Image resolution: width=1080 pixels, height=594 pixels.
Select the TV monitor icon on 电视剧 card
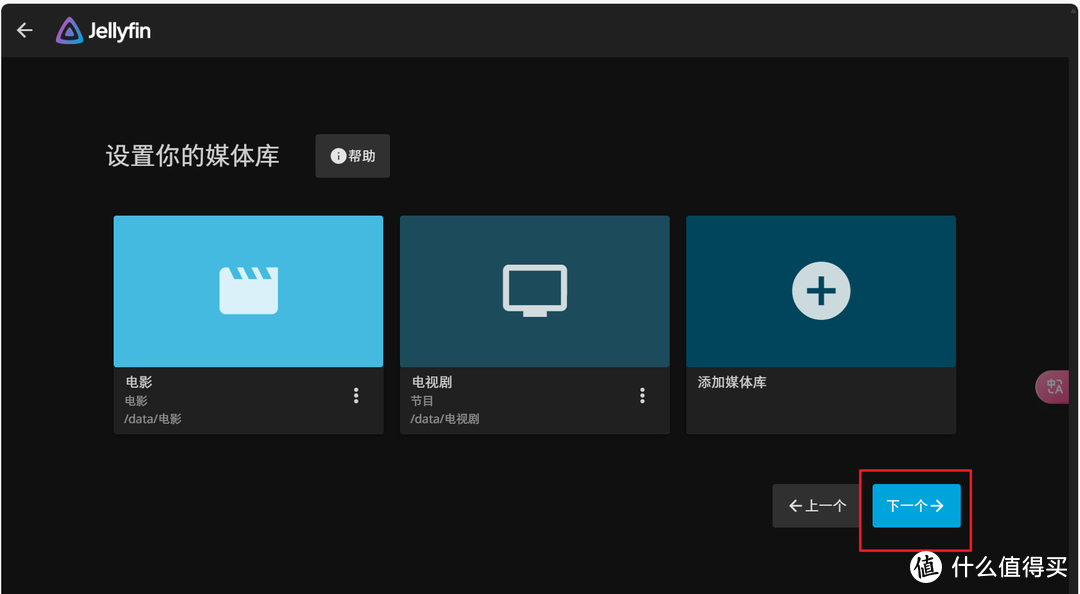(x=534, y=290)
